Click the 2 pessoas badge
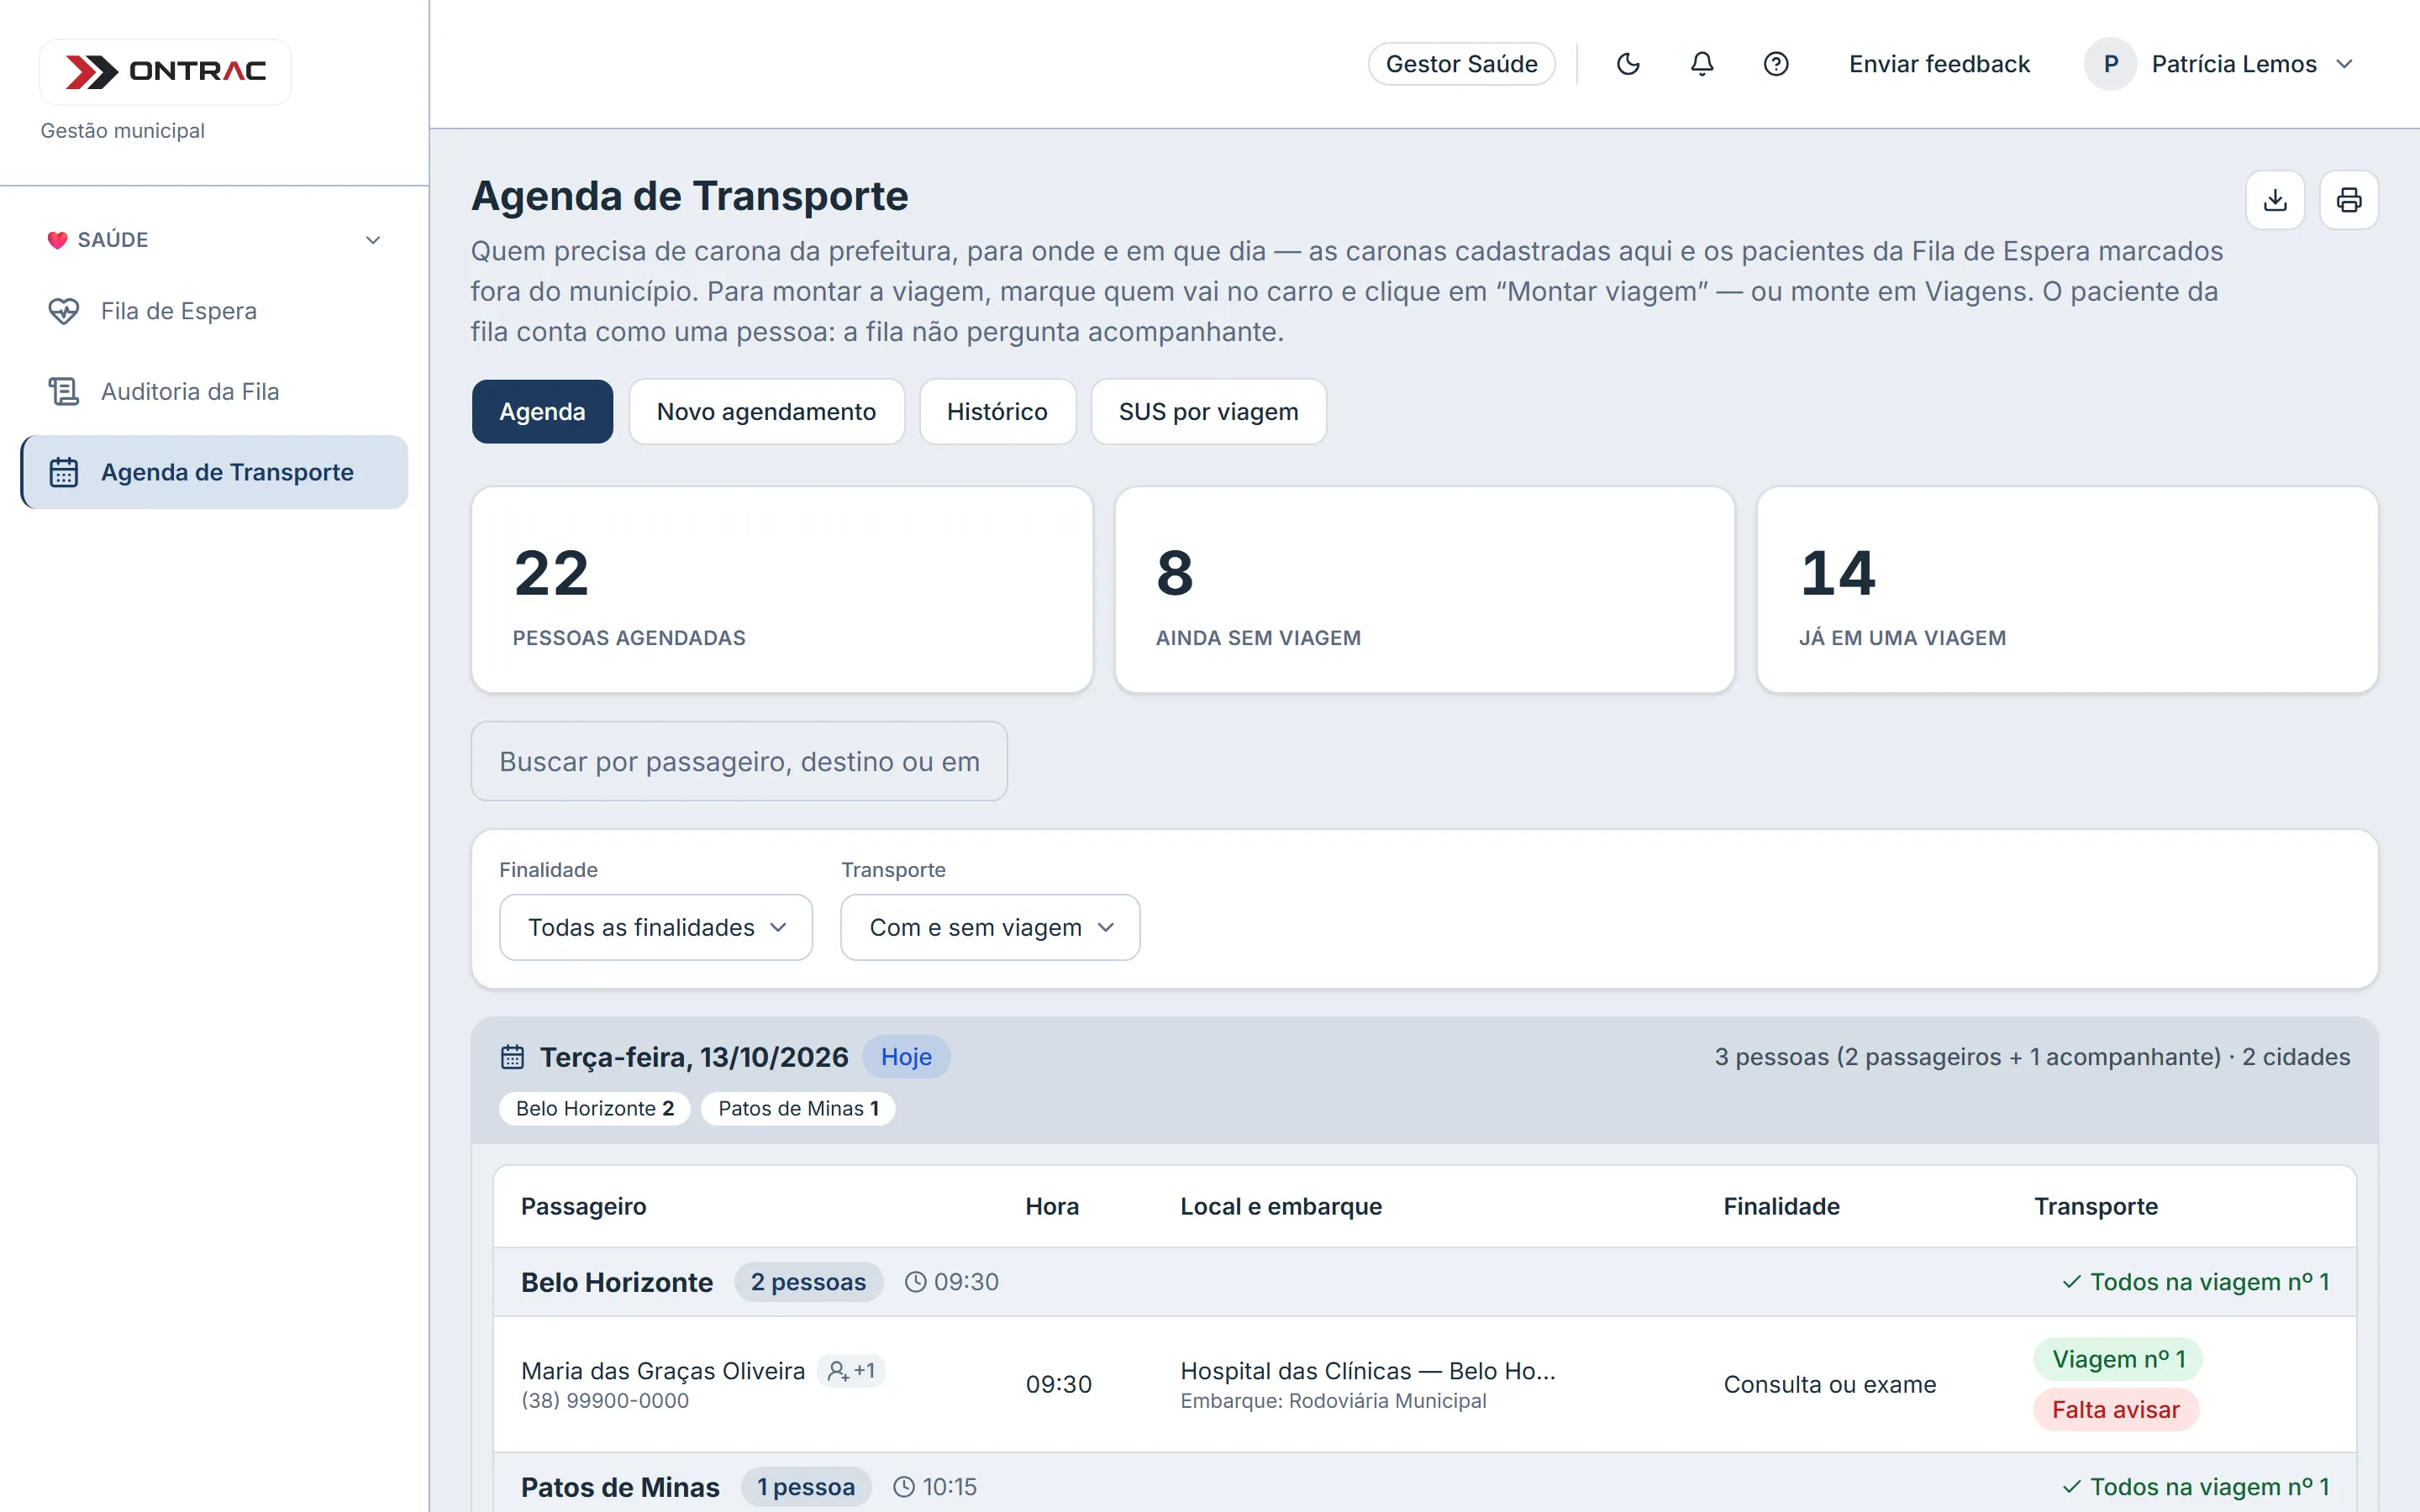The image size is (2420, 1512). point(808,1282)
